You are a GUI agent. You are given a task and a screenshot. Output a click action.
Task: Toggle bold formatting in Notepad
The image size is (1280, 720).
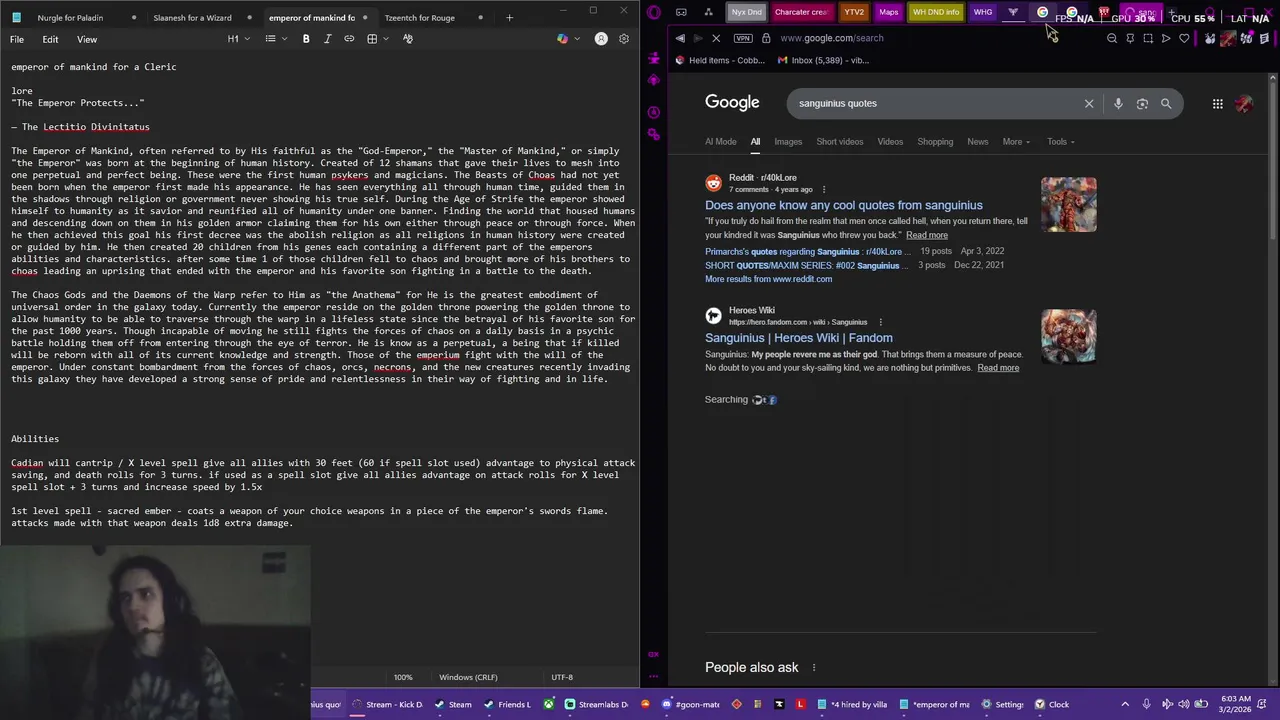306,39
